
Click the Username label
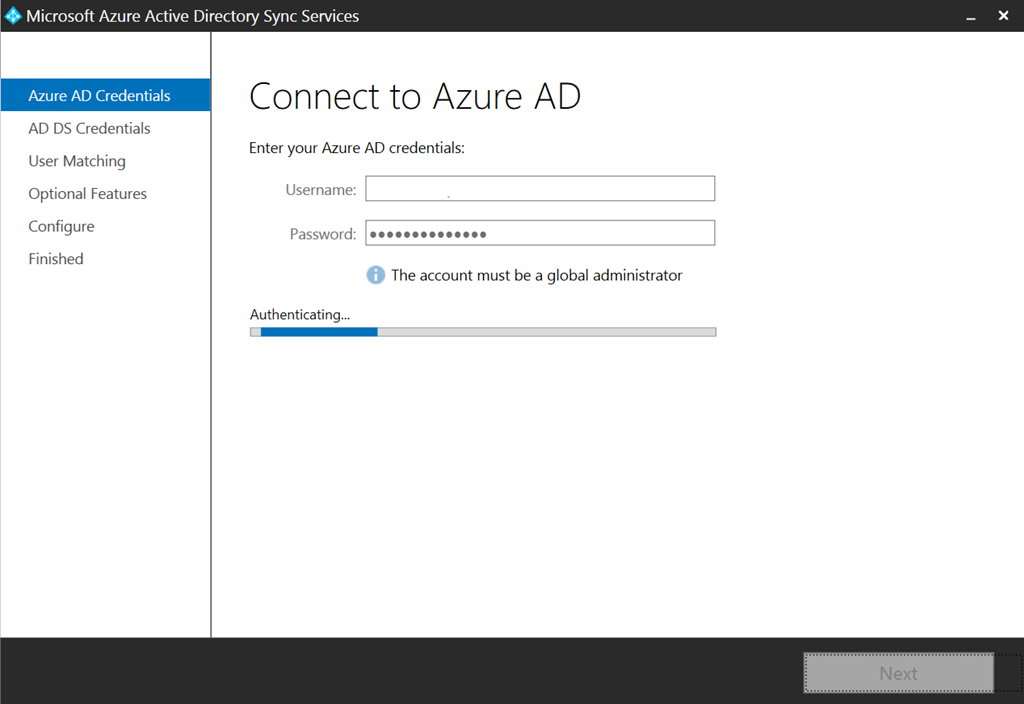pos(320,189)
